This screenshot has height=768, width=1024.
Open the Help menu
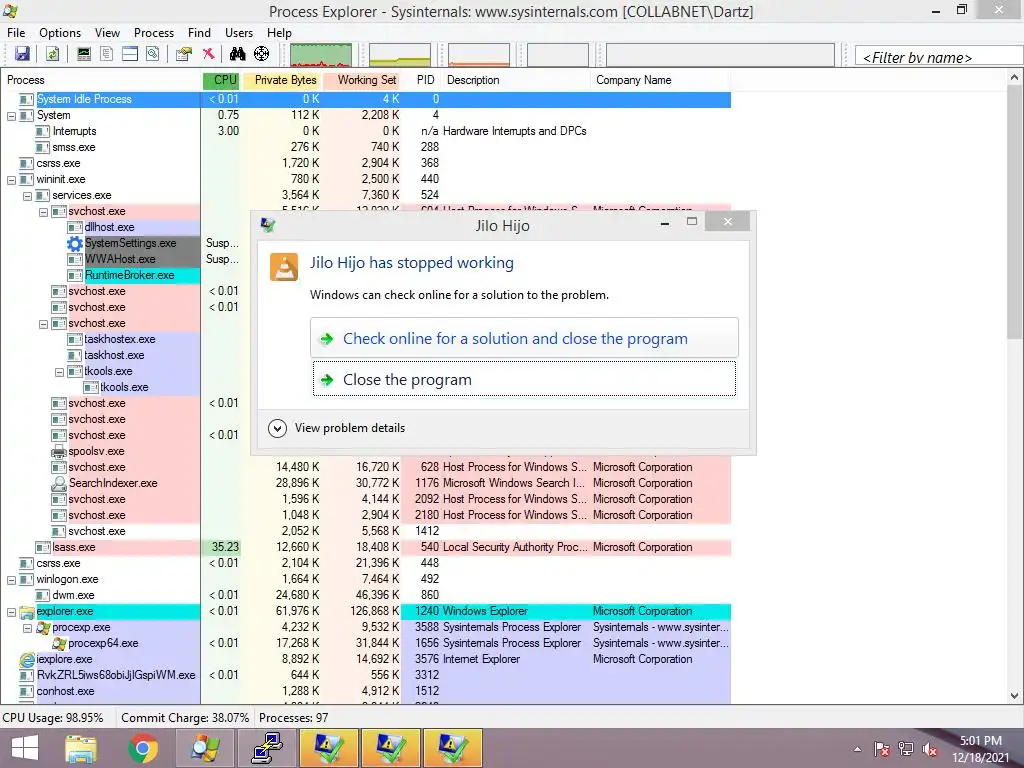click(x=279, y=33)
